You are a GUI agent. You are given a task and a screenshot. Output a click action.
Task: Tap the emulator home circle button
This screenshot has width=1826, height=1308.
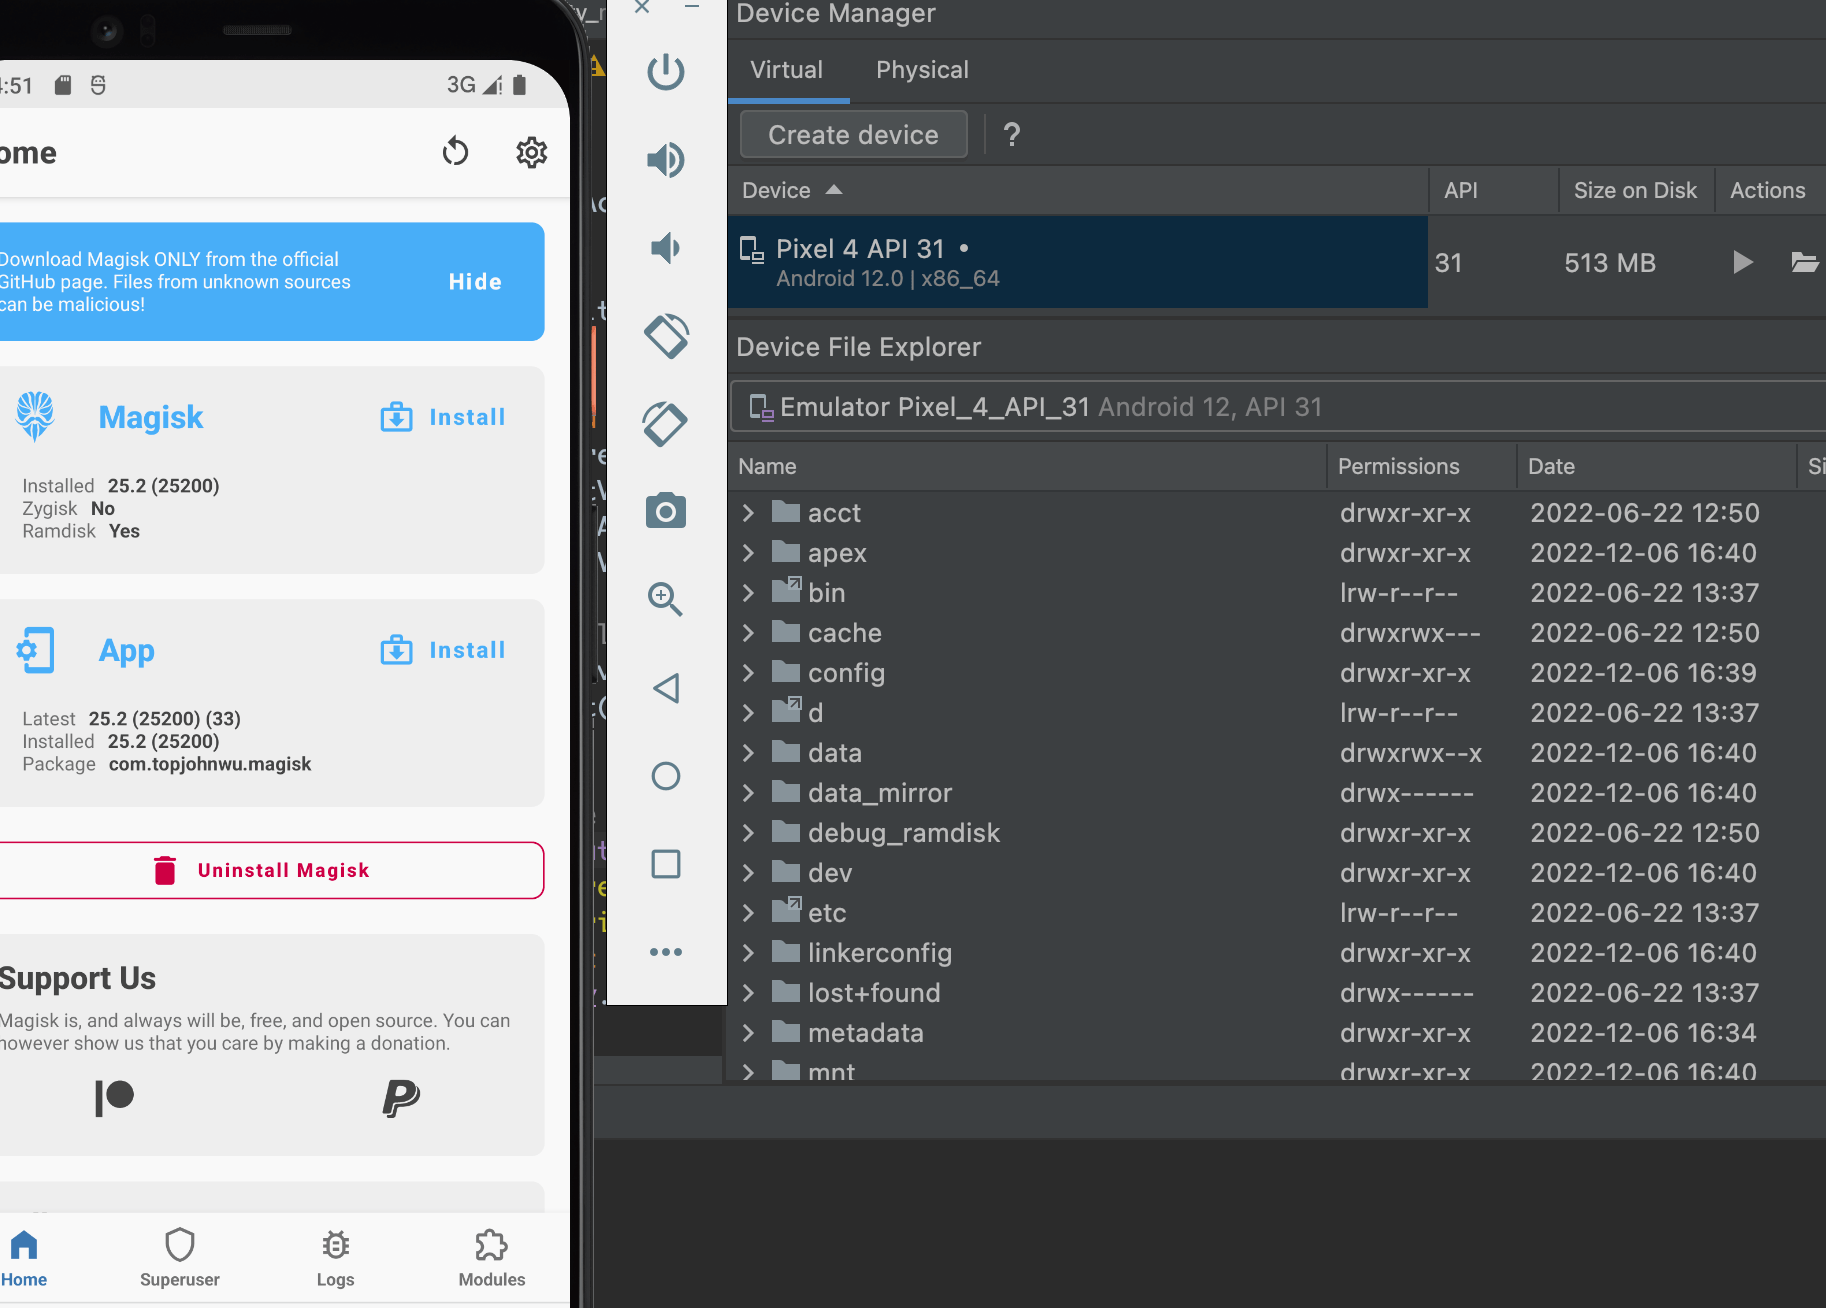666,776
